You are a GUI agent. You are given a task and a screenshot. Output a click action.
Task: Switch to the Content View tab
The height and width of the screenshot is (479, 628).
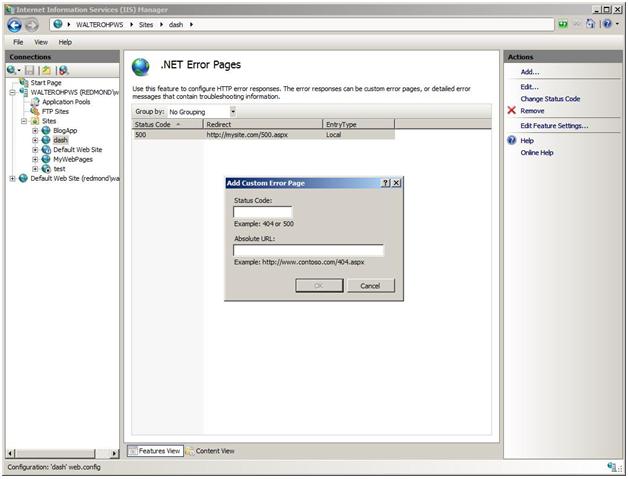click(x=210, y=451)
